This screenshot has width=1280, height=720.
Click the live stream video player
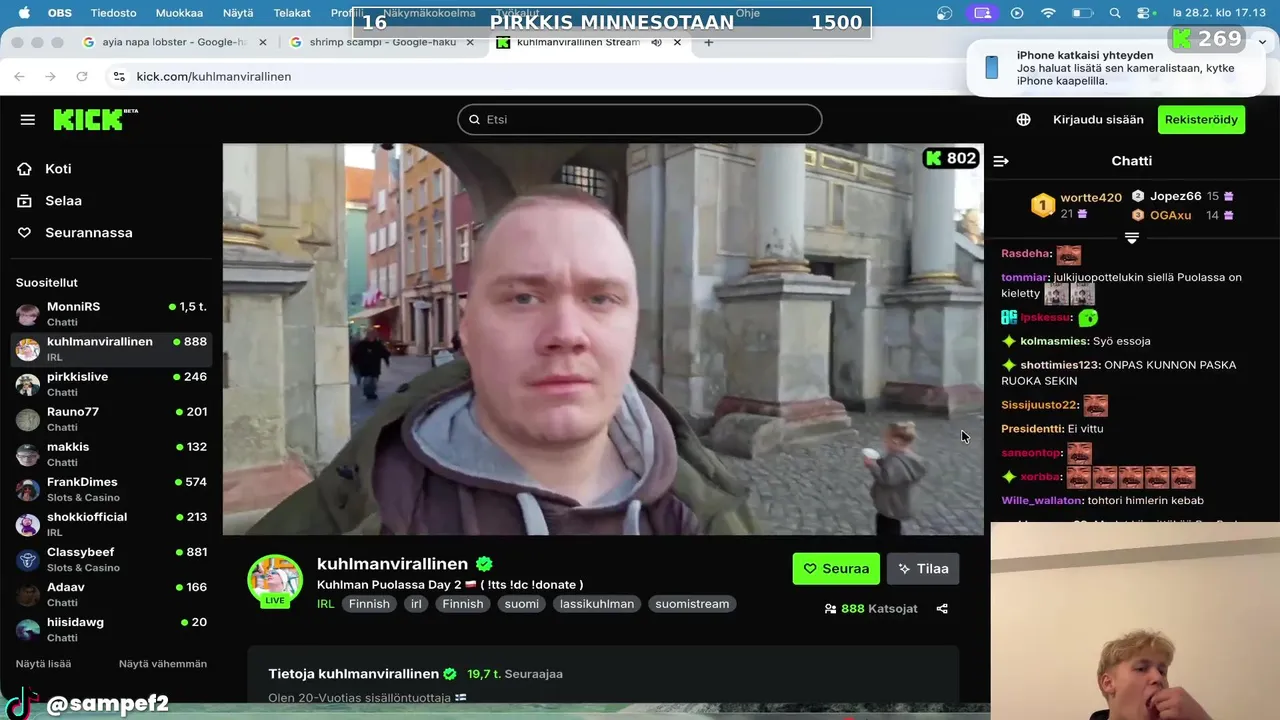pyautogui.click(x=603, y=339)
